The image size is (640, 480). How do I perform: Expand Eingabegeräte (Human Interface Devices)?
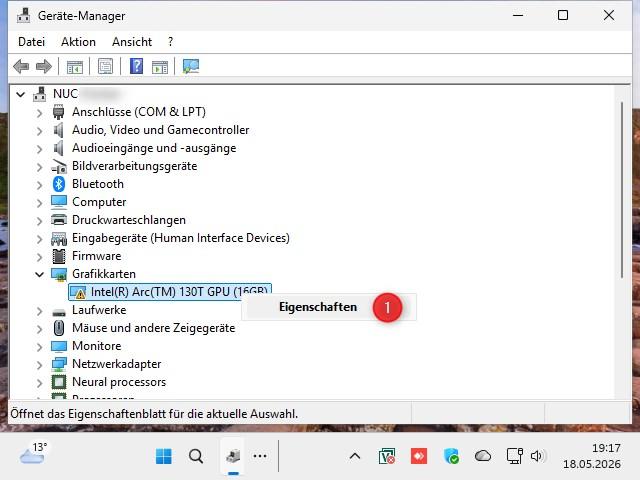(39, 239)
